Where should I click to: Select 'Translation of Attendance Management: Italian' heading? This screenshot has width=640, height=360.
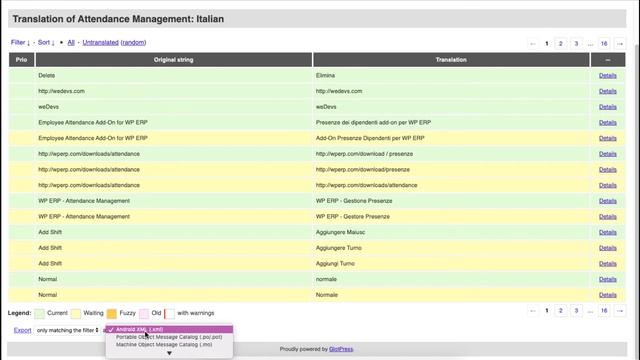click(118, 19)
